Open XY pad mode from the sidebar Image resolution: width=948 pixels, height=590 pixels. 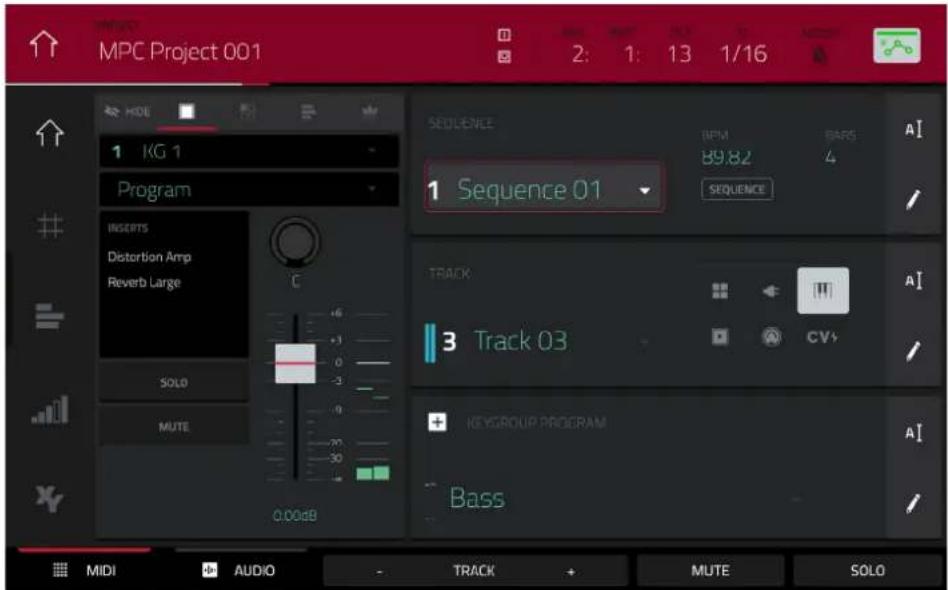49,499
